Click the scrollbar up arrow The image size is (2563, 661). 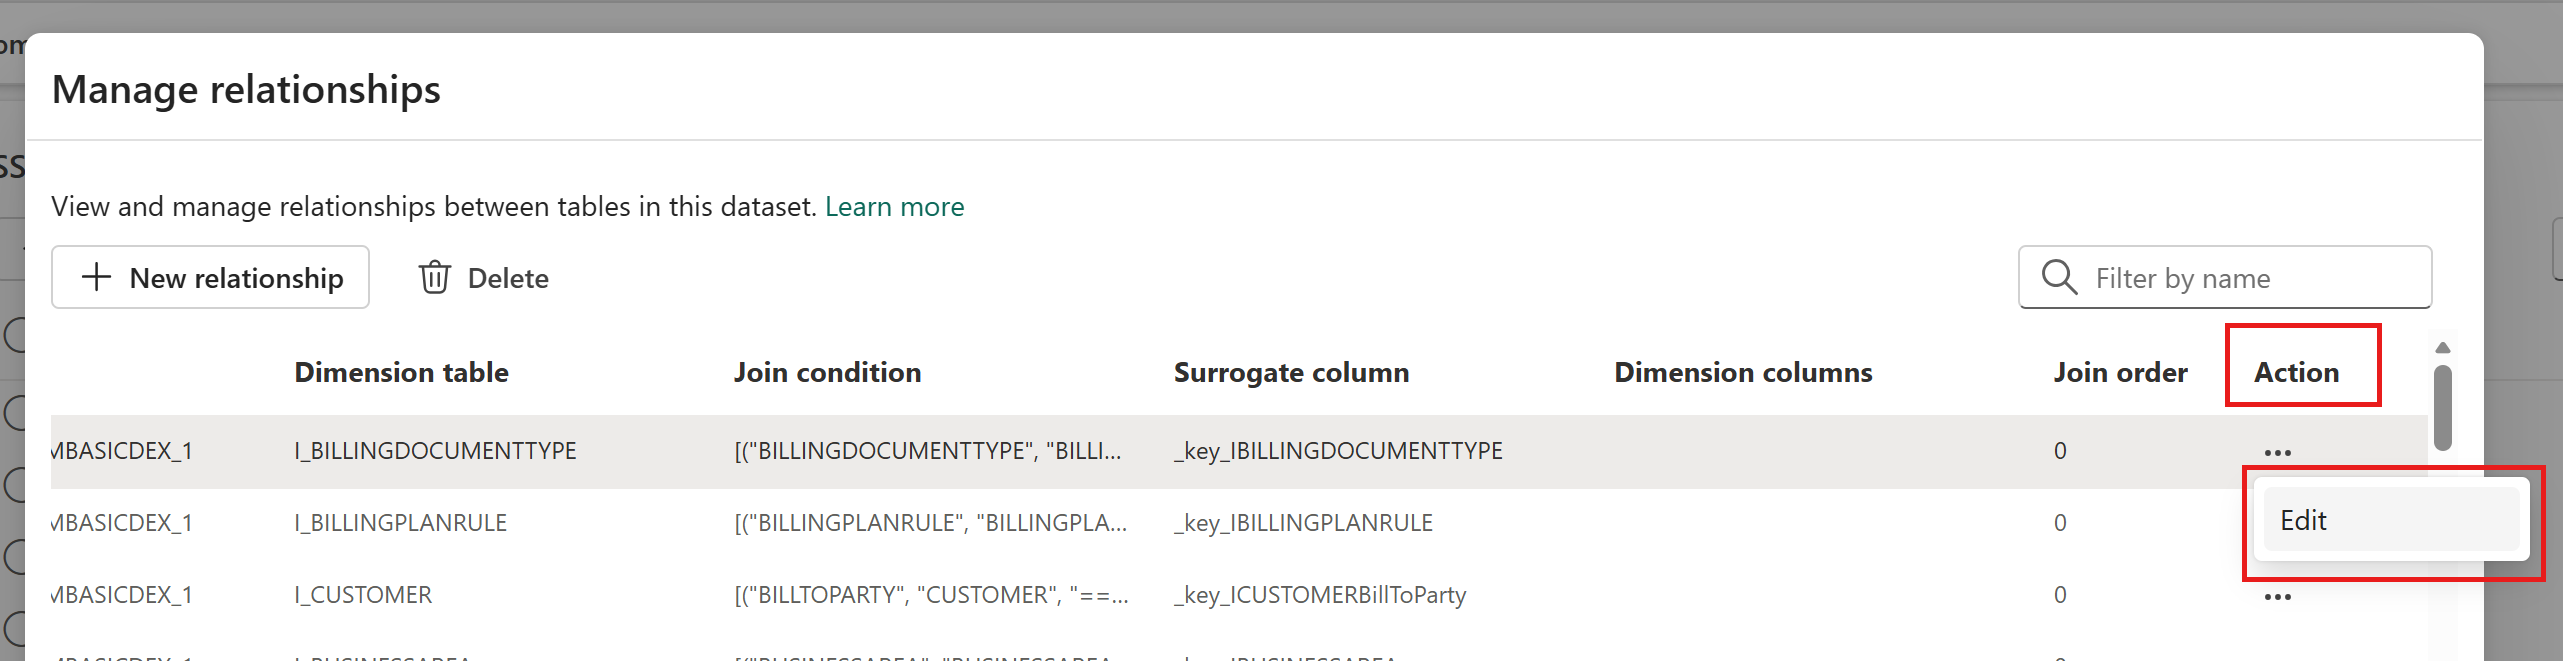pos(2442,347)
